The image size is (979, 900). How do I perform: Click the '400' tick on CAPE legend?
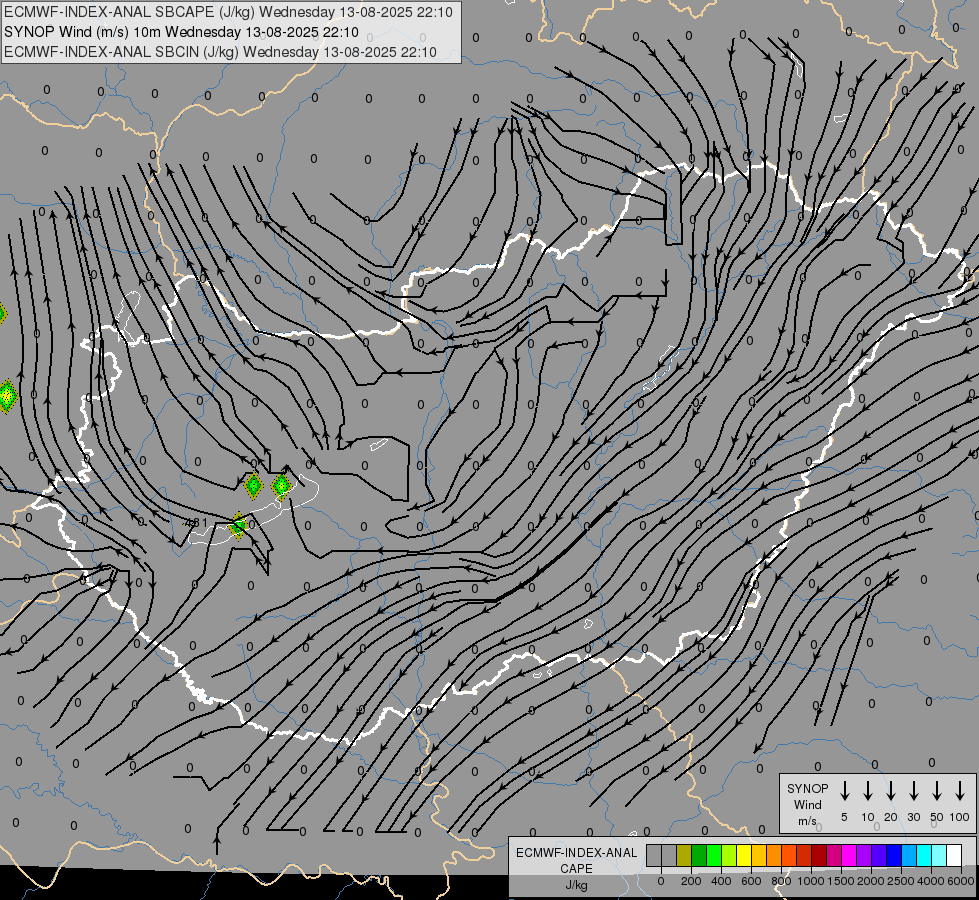721,881
